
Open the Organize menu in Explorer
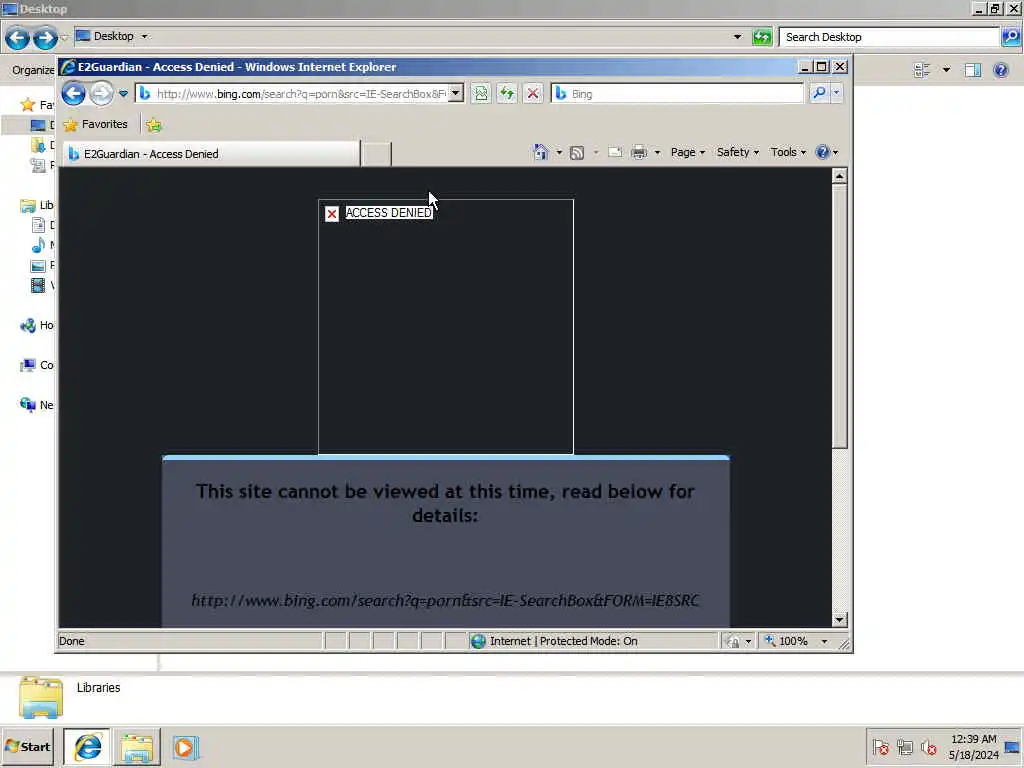[33, 70]
